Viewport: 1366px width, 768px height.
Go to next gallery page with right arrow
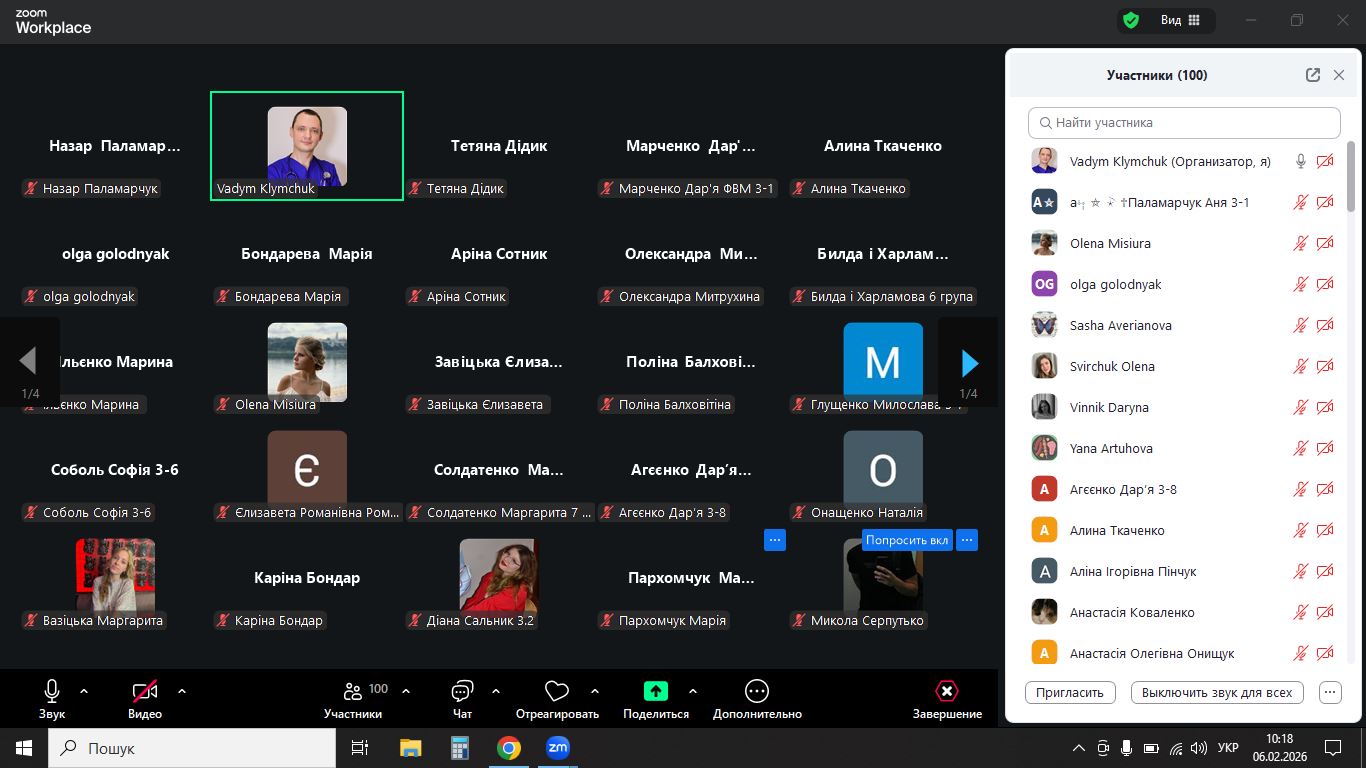968,362
